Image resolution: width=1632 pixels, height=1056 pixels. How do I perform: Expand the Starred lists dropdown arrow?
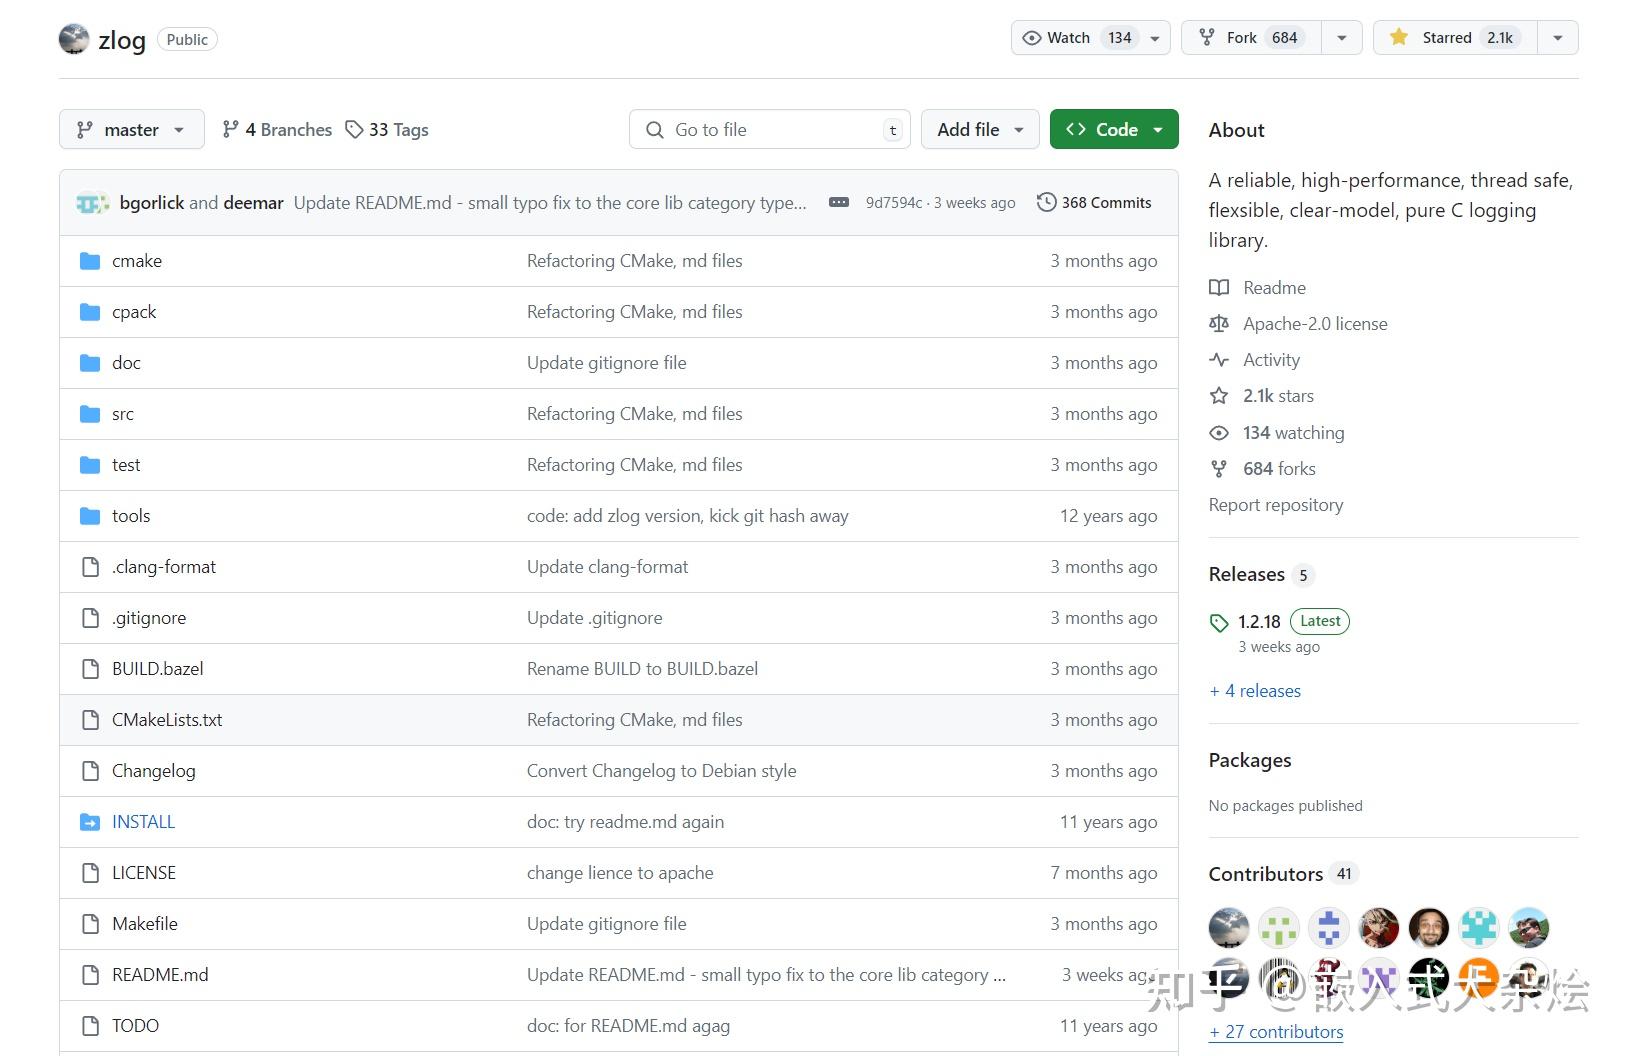coord(1558,38)
